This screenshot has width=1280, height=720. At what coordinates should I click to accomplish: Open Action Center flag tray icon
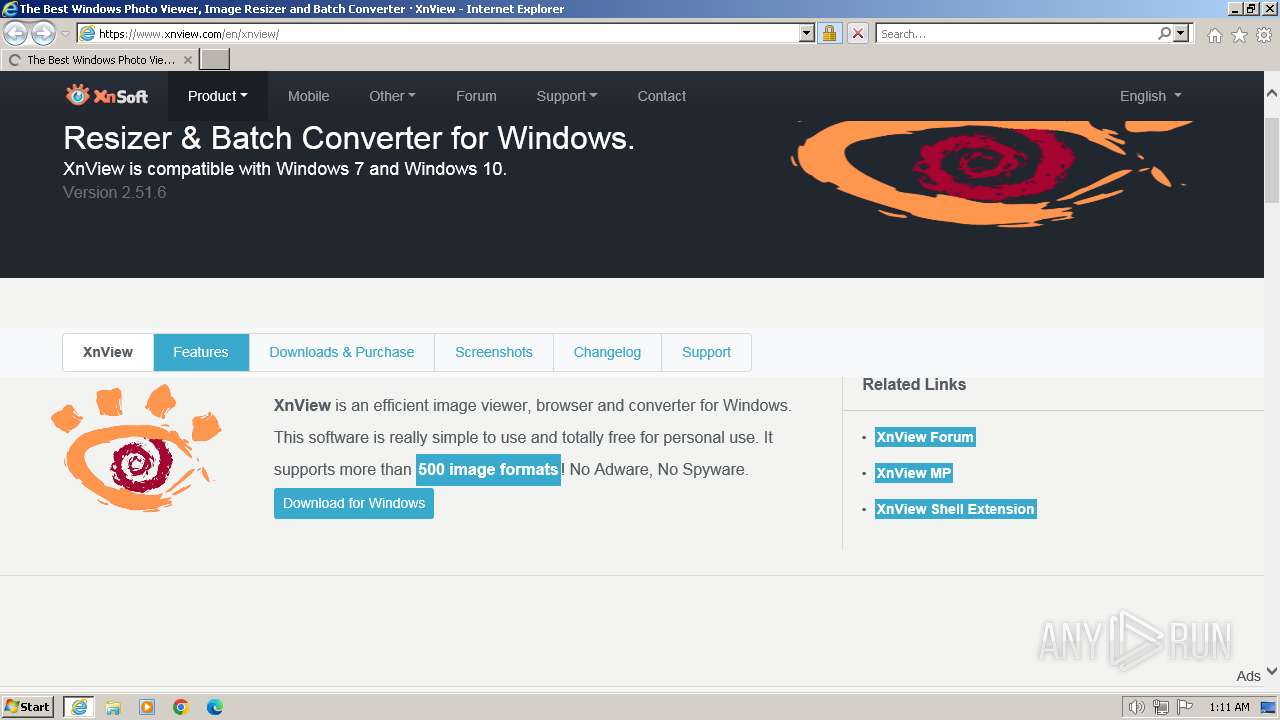(x=1184, y=707)
